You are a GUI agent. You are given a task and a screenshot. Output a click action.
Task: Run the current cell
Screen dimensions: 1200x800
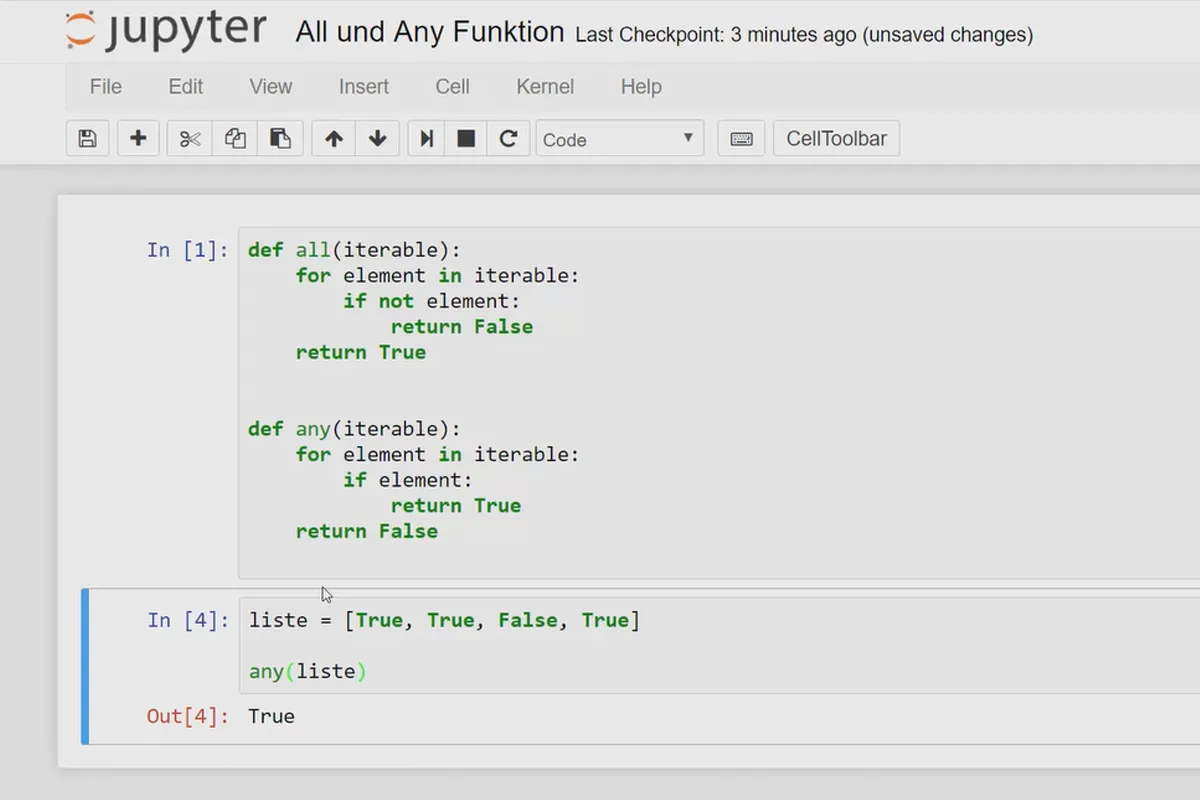coord(427,139)
